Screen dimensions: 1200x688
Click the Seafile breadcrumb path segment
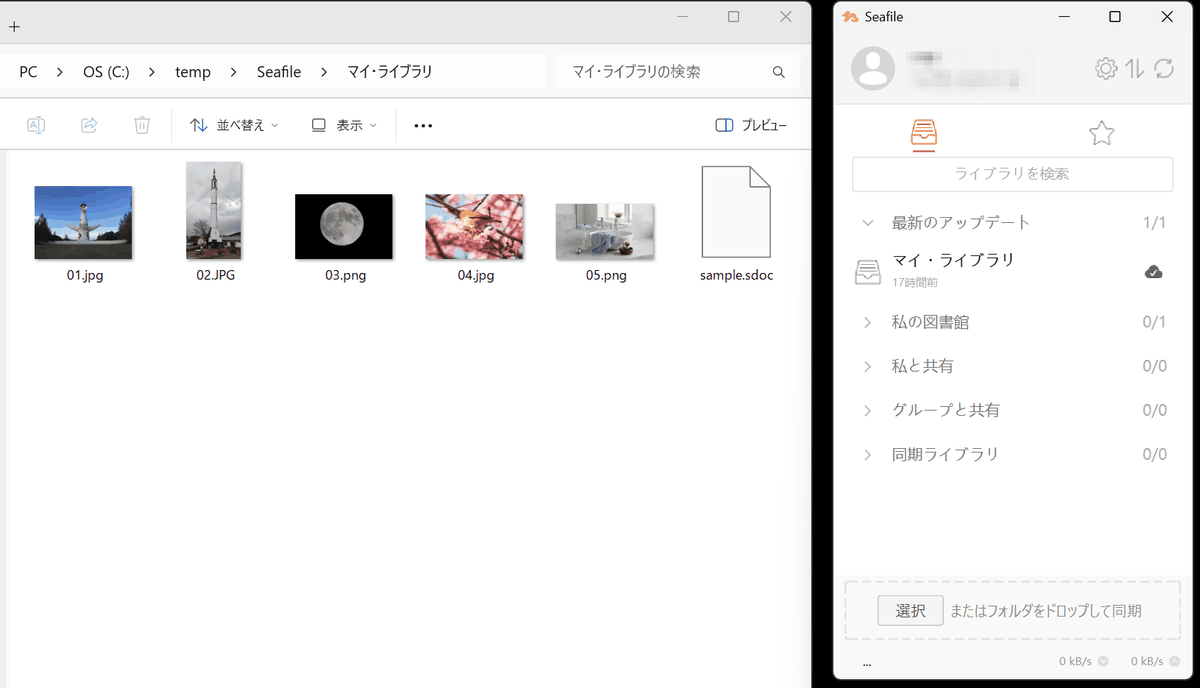click(x=279, y=72)
